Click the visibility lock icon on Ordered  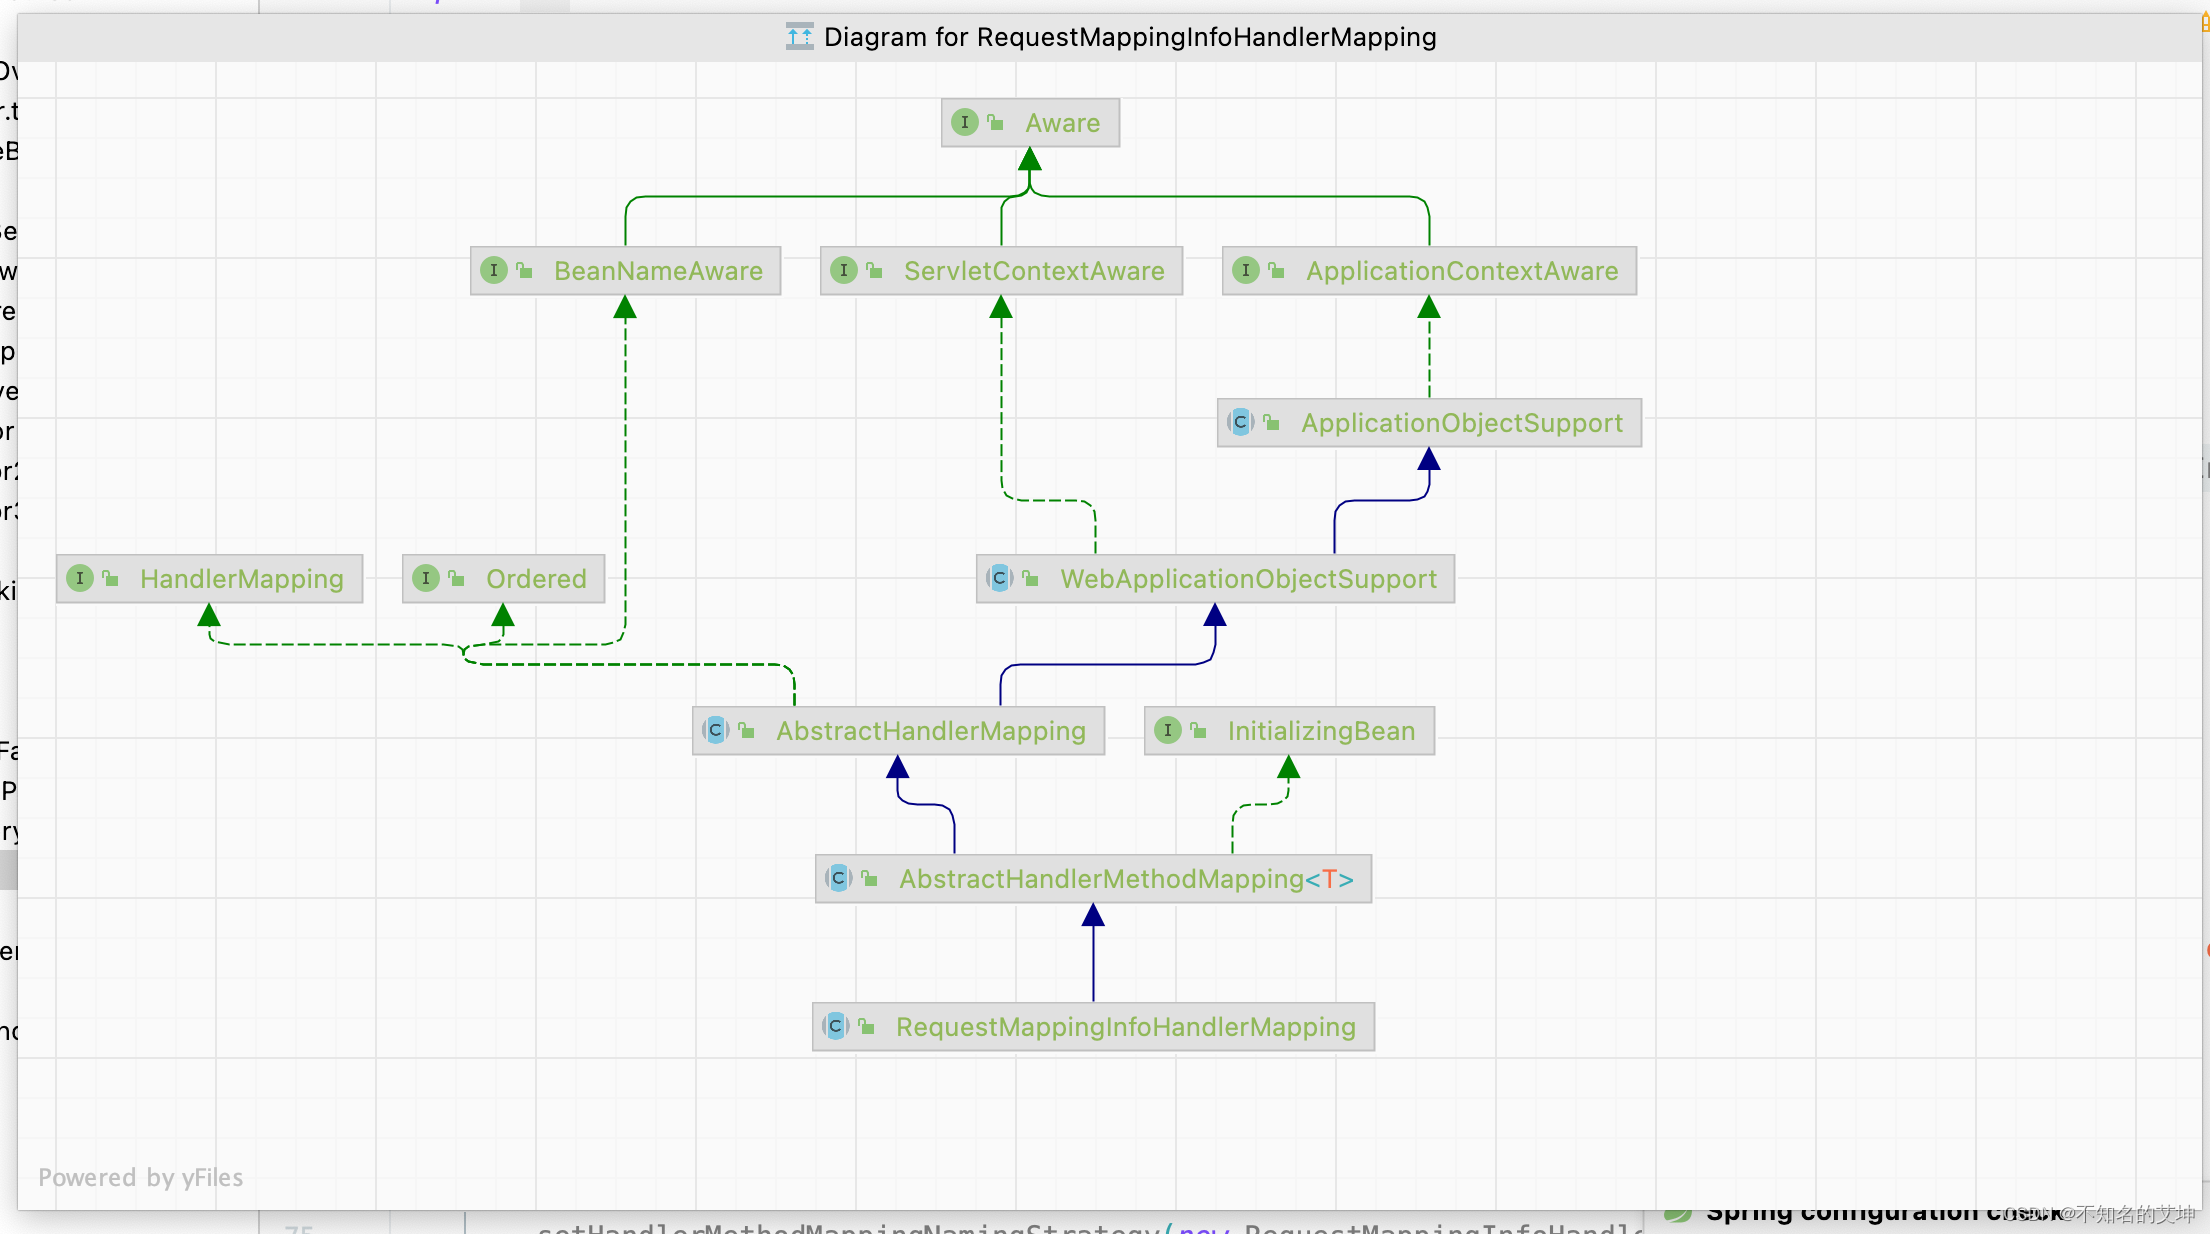pos(456,579)
